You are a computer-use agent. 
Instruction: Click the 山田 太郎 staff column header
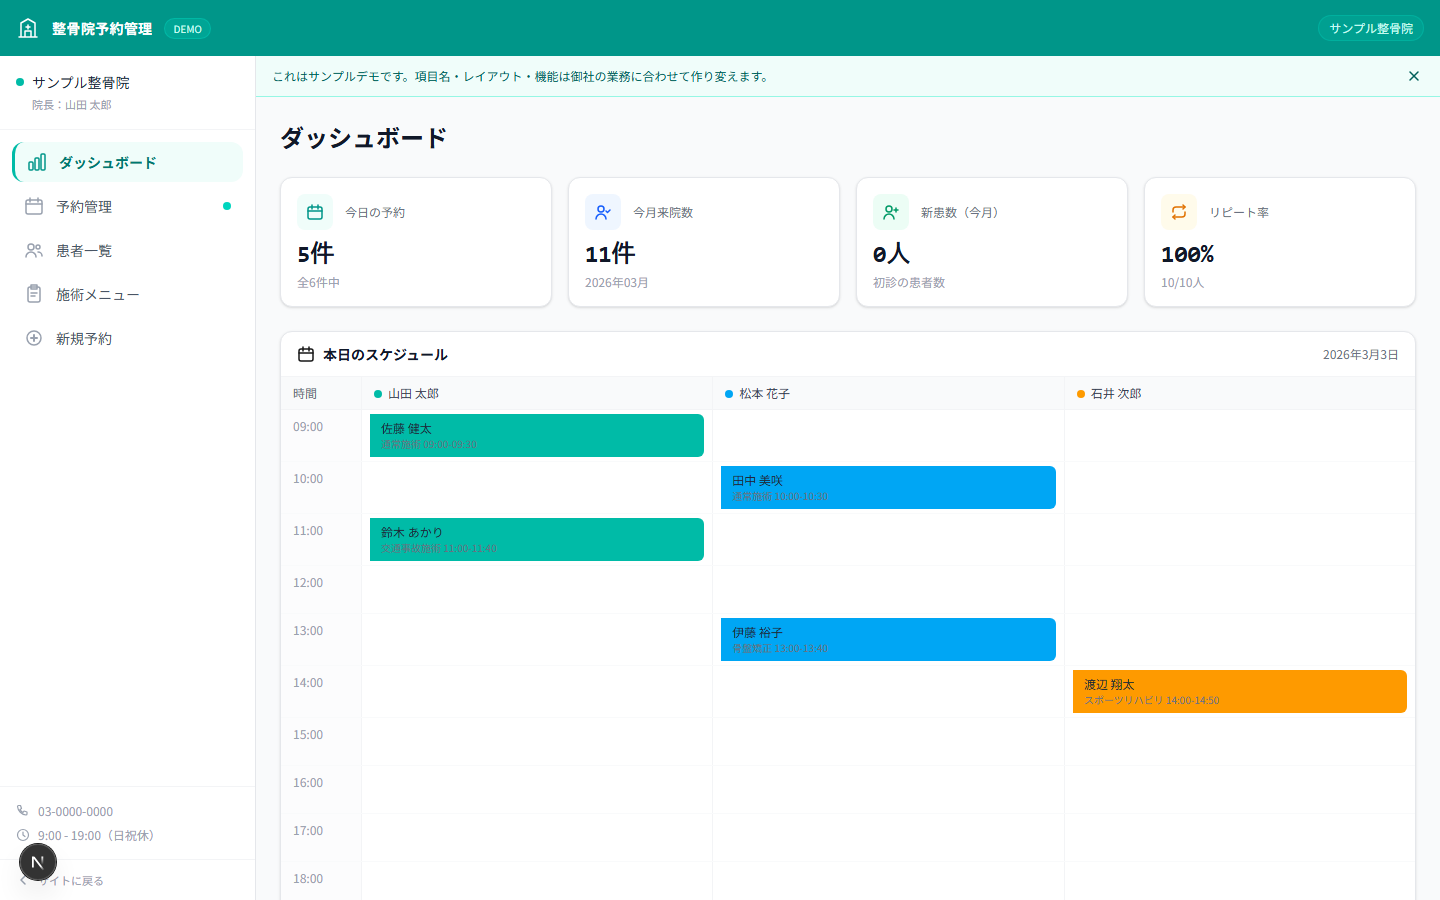click(537, 393)
